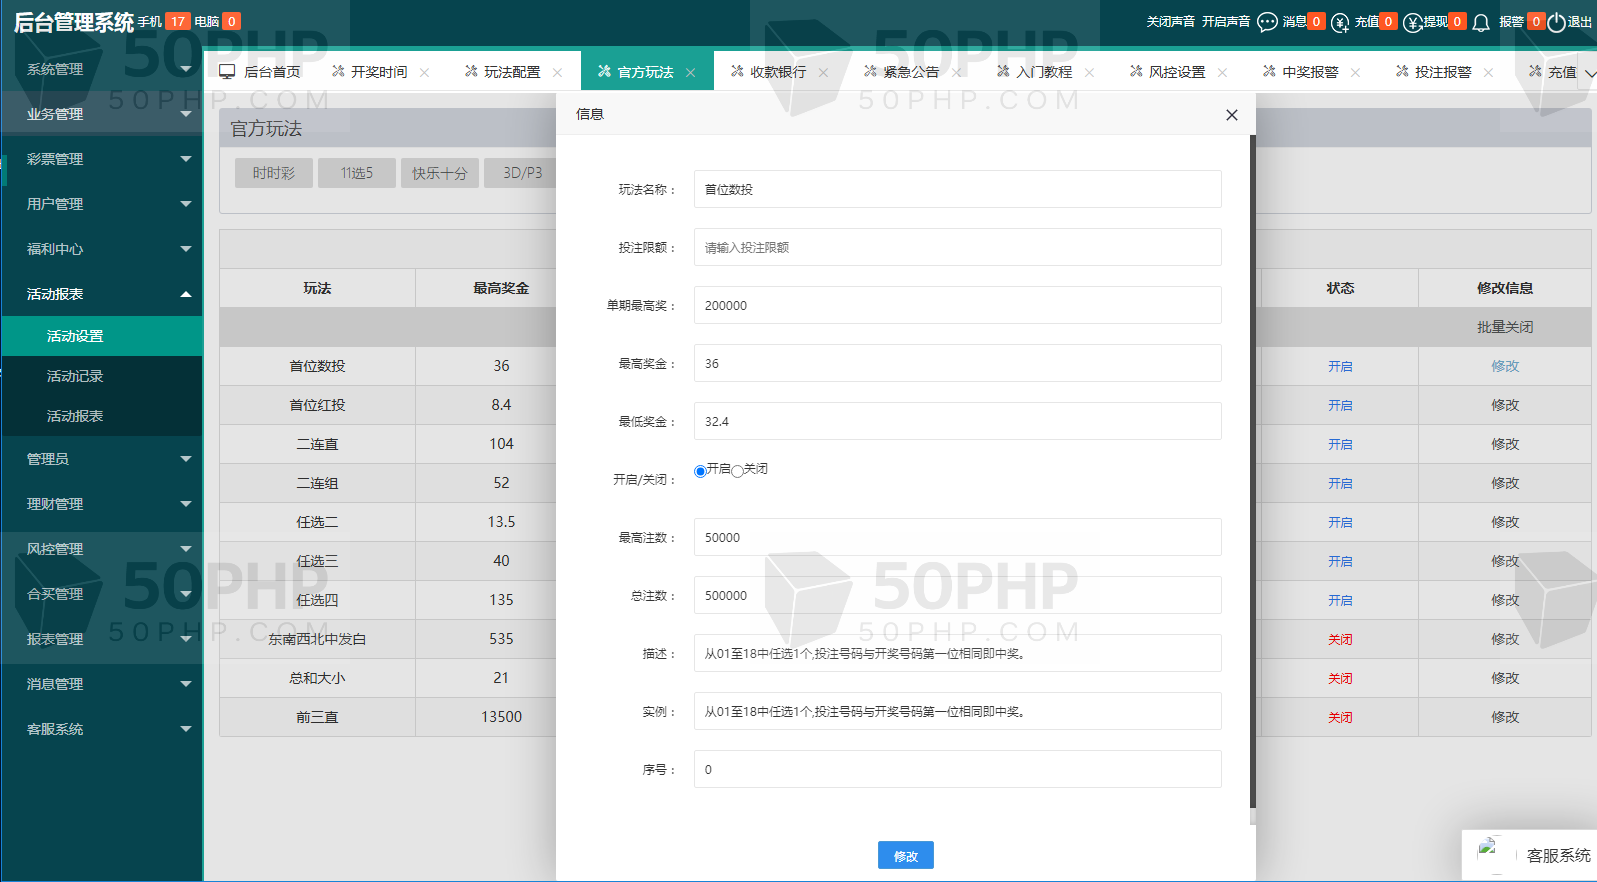Click the monitor icon on 后台首页 tab
1597x882 pixels.
click(x=227, y=72)
